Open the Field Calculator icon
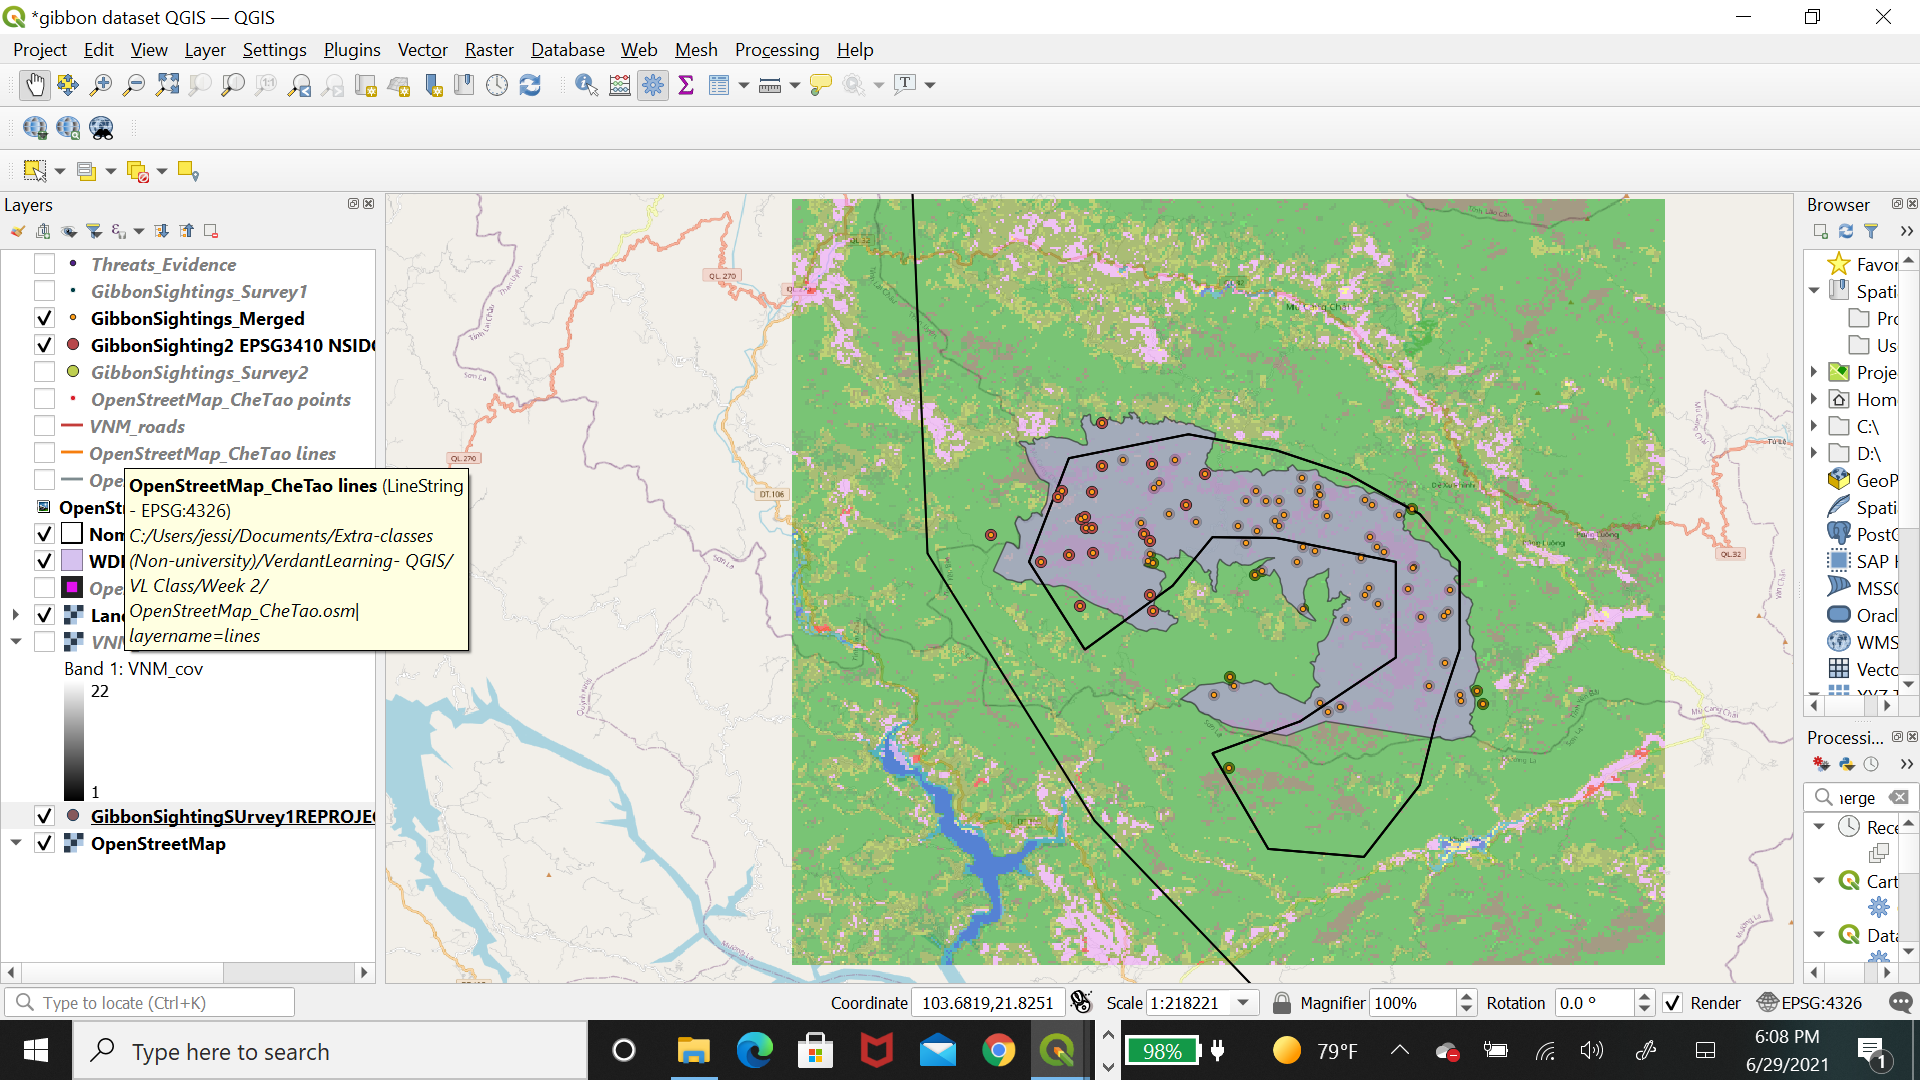Viewport: 1920px width, 1080px height. coord(620,85)
